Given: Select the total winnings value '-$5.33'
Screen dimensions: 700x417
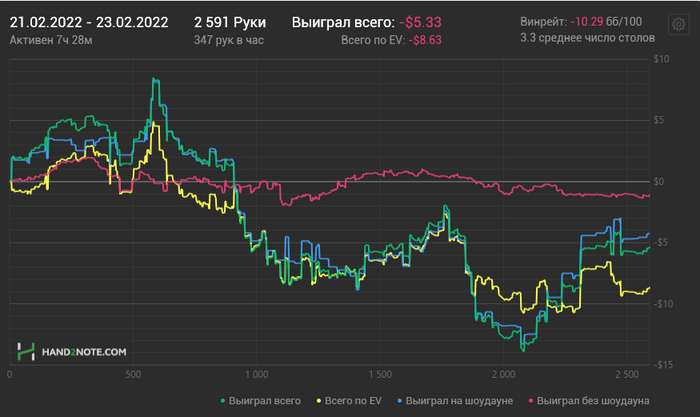Looking at the screenshot, I should [420, 22].
